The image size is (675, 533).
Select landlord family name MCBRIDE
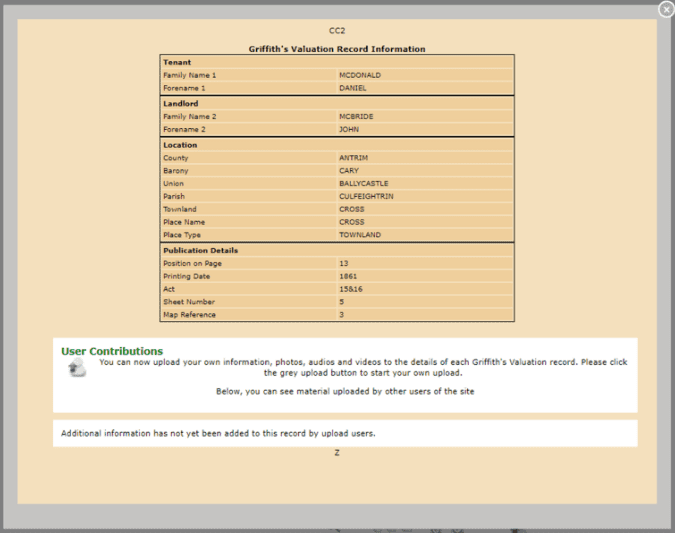356,117
